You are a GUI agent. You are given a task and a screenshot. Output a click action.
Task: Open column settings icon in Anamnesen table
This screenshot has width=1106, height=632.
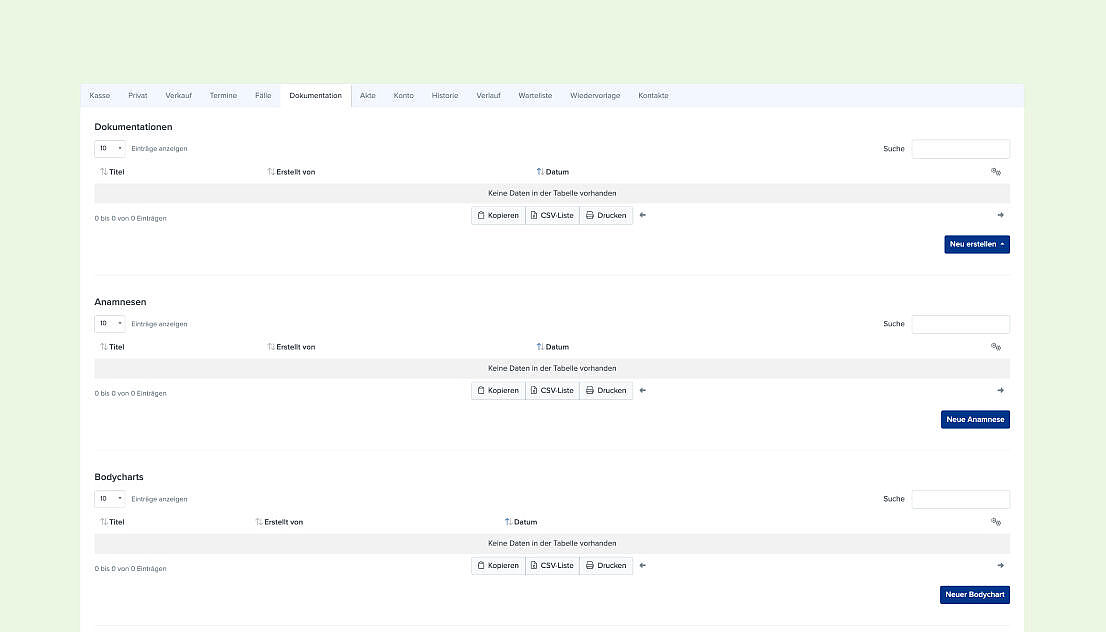click(995, 346)
